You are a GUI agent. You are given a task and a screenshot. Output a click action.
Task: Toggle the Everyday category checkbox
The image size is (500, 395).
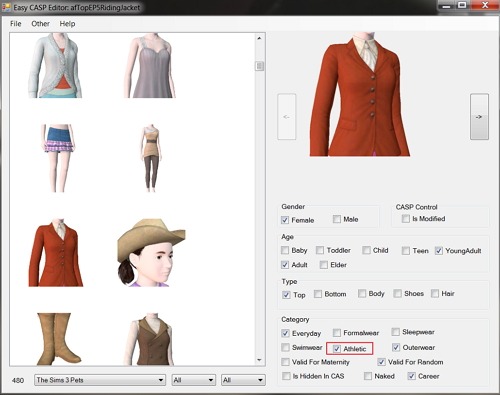click(285, 333)
